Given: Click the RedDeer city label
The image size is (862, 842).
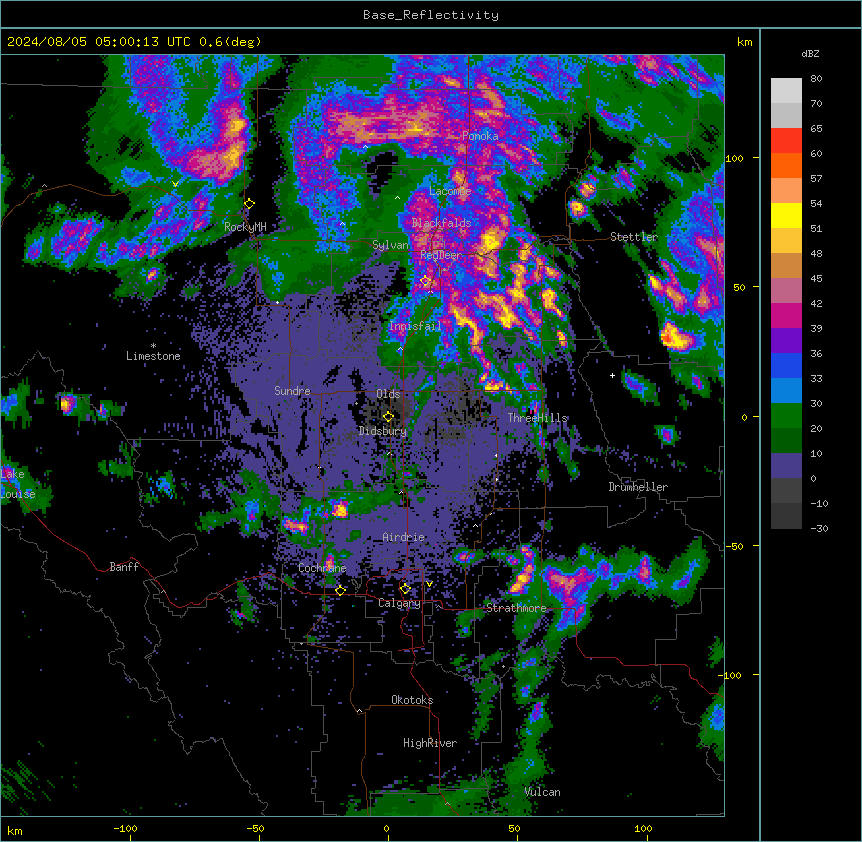Looking at the screenshot, I should (x=441, y=255).
